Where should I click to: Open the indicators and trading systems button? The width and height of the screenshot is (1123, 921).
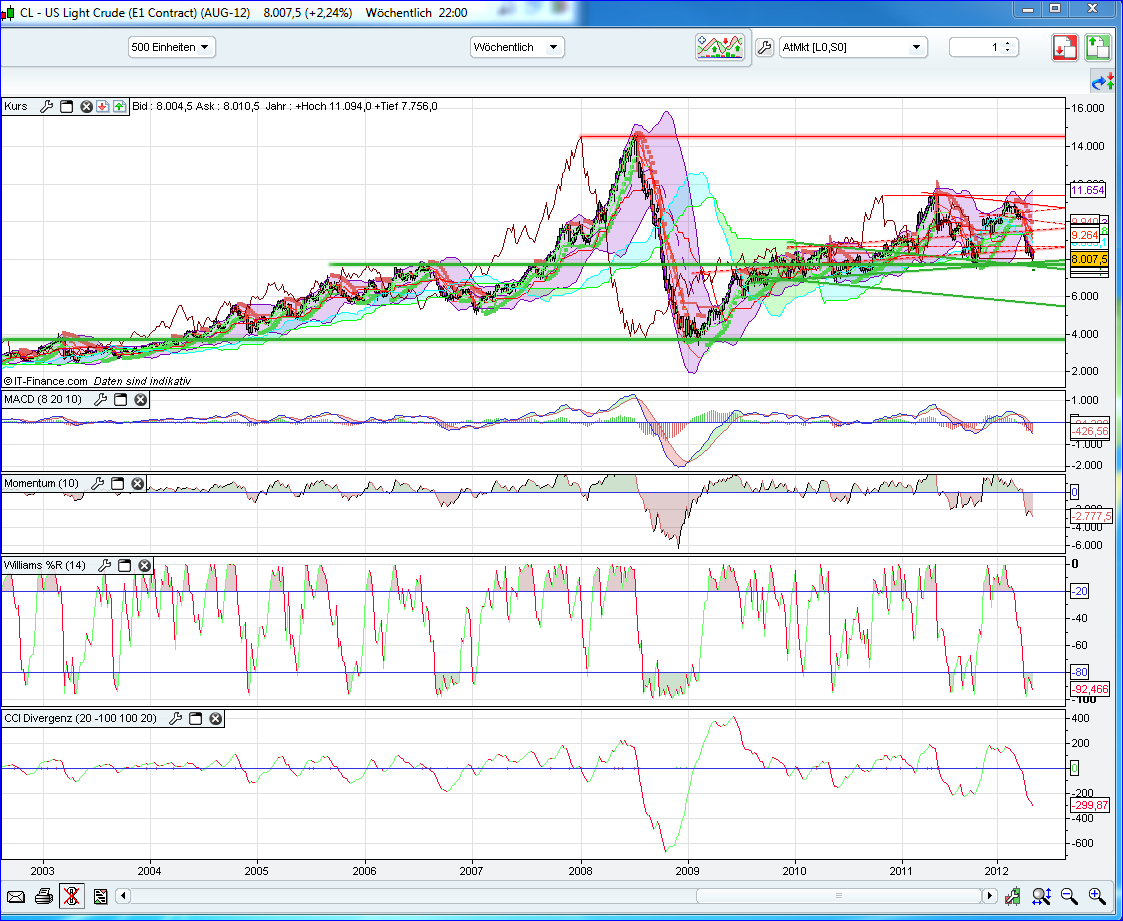[x=720, y=47]
